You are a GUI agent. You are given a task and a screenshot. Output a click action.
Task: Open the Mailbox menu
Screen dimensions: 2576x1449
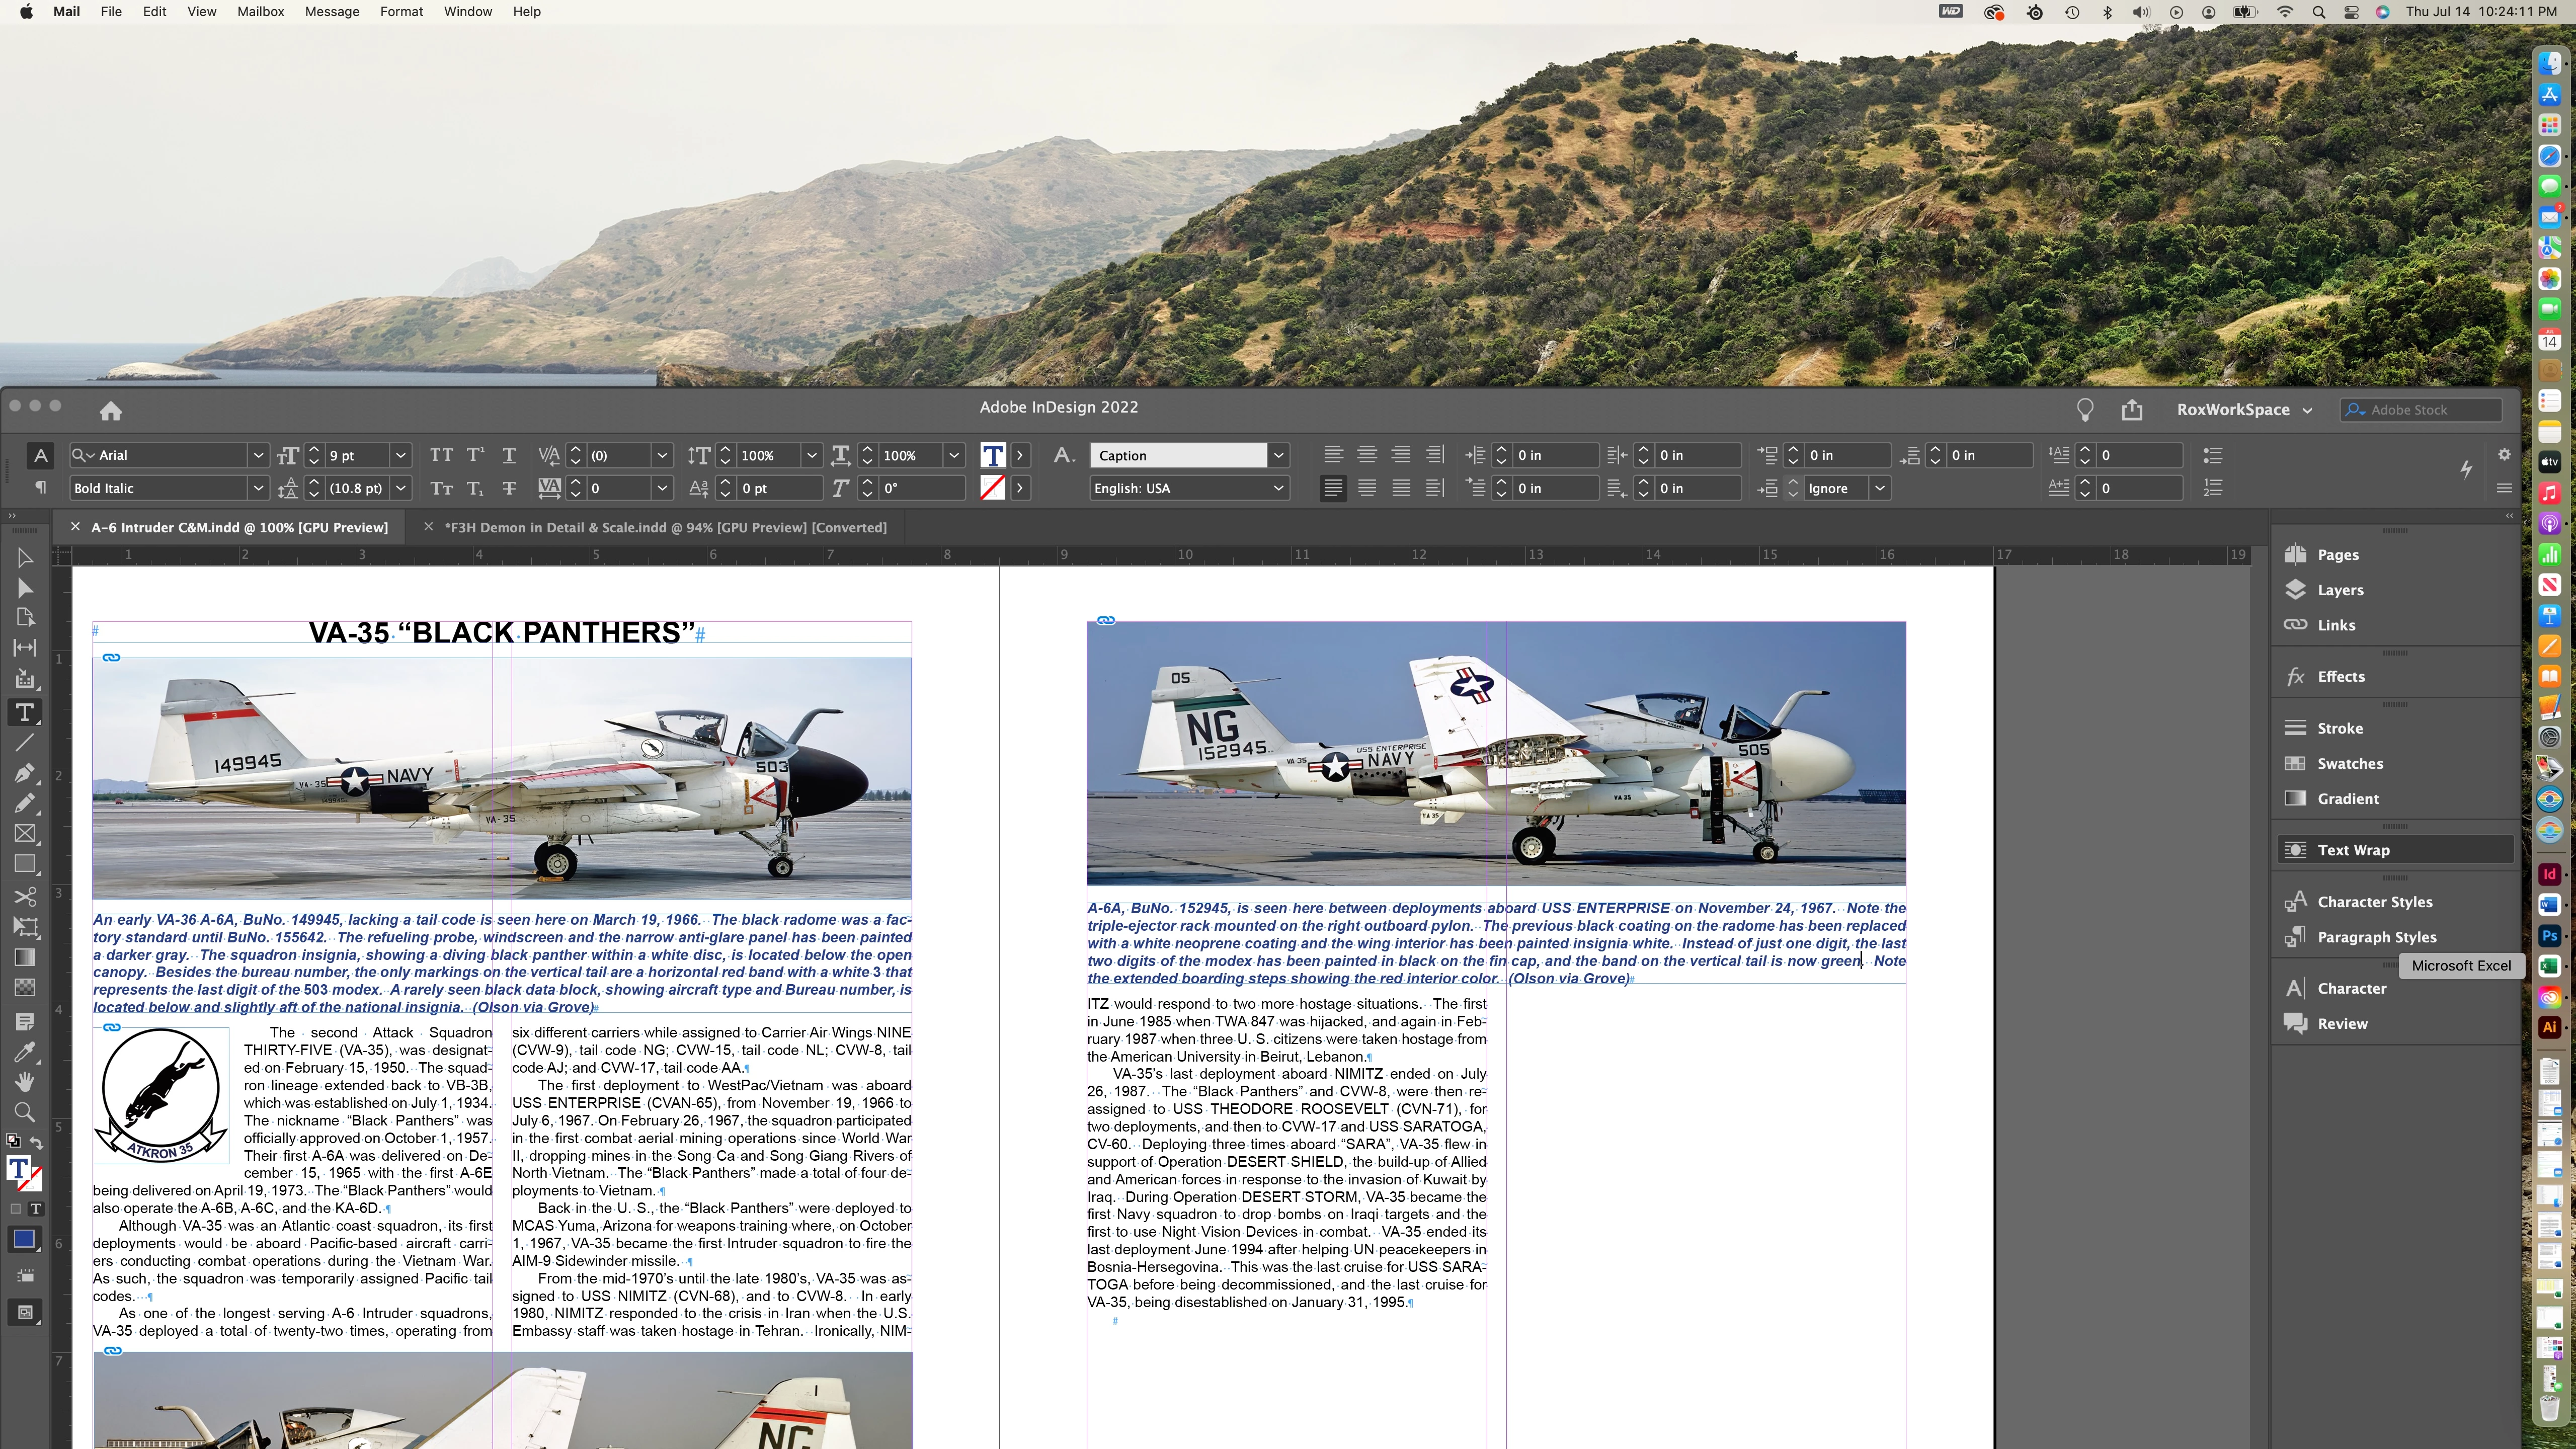260,11
